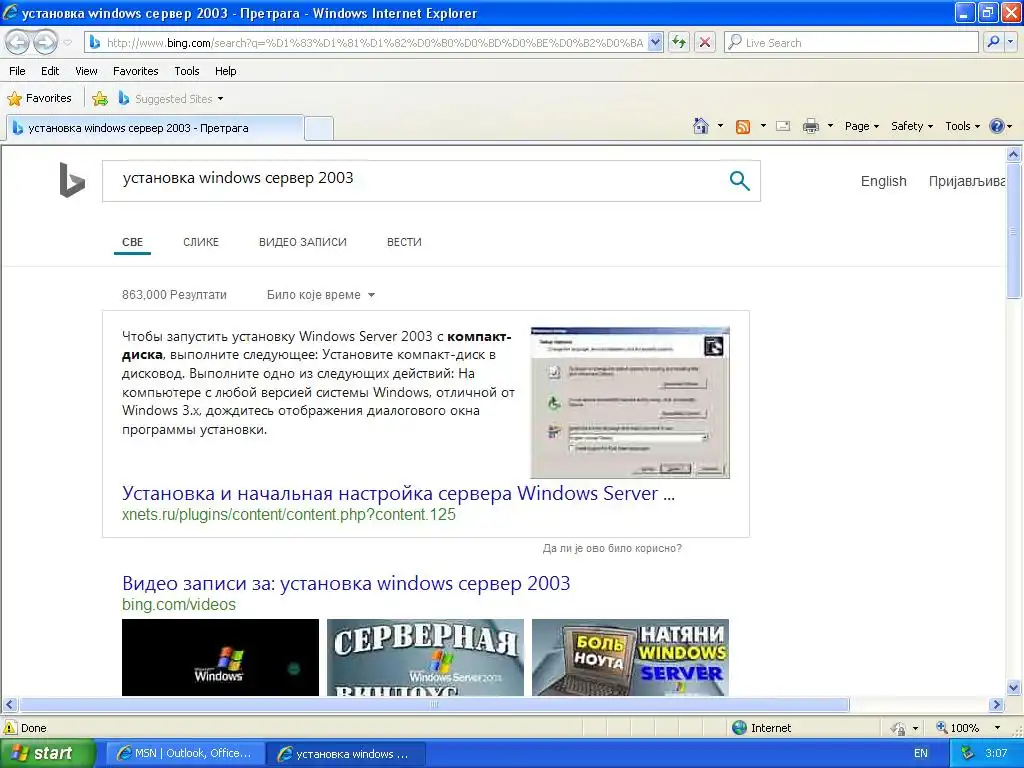Open the Установка и начальная настройка сервера link
The width and height of the screenshot is (1024, 768).
[x=398, y=494]
